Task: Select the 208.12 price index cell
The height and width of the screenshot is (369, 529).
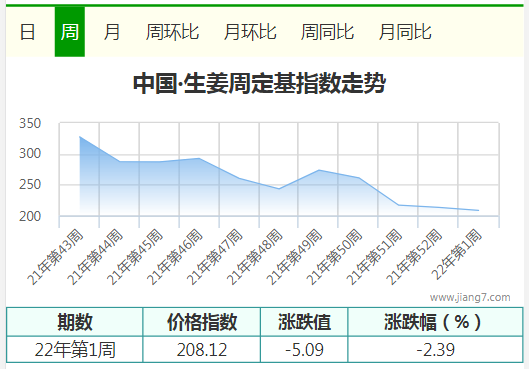Action: click(x=202, y=349)
